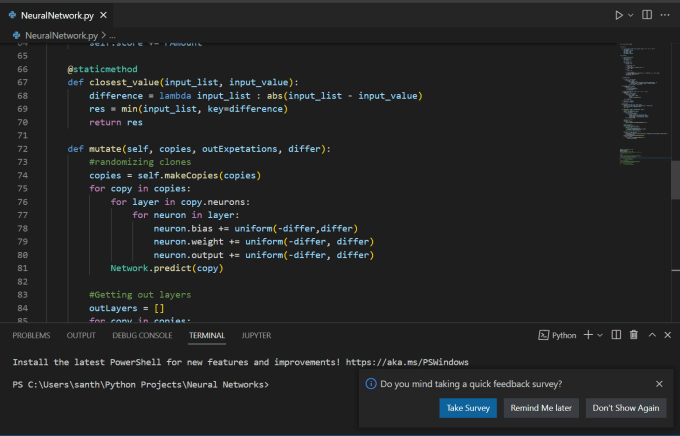Choose Don't Show Again
Viewport: 680px width, 436px height.
click(626, 408)
